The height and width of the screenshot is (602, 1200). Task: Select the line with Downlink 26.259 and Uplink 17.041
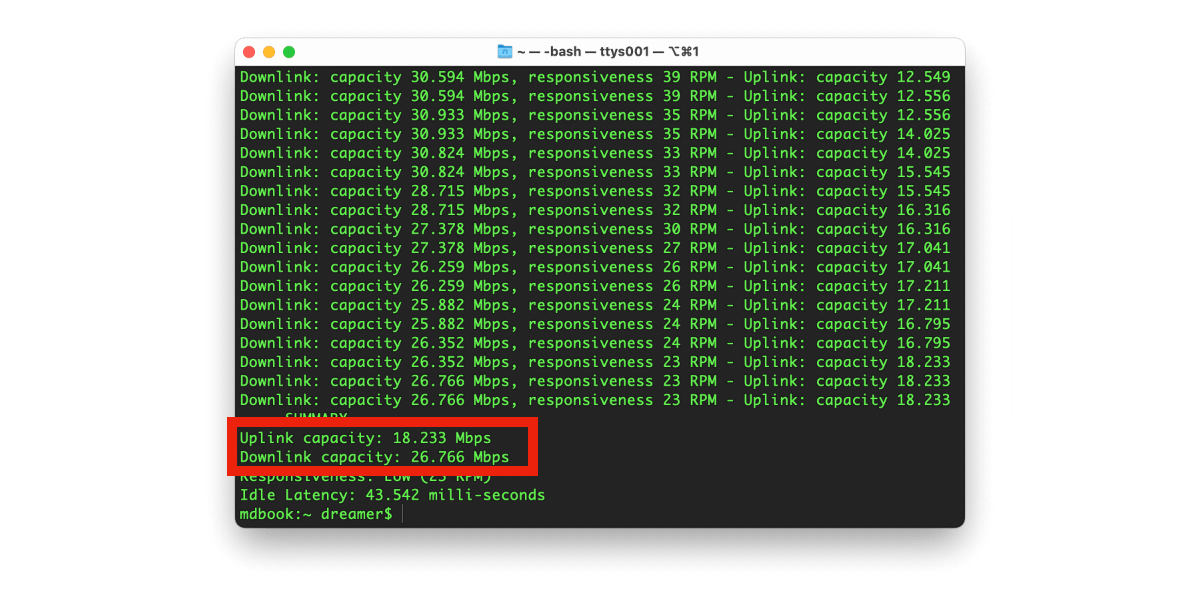coord(595,267)
